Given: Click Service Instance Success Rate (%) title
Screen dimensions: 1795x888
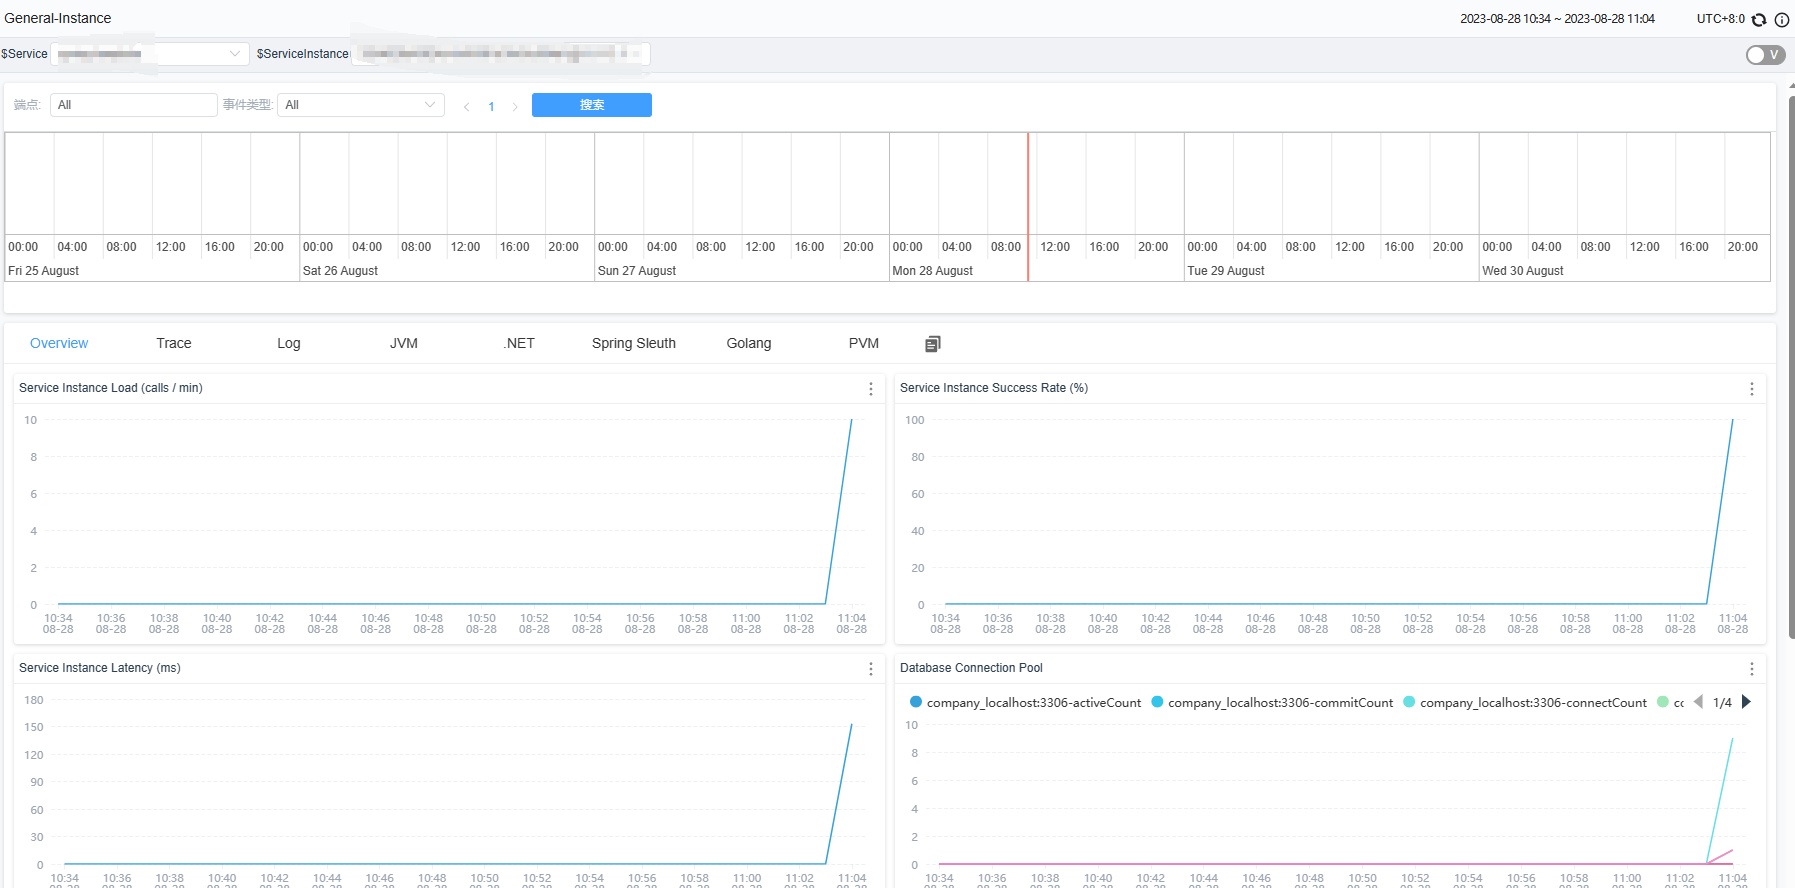Looking at the screenshot, I should point(994,388).
